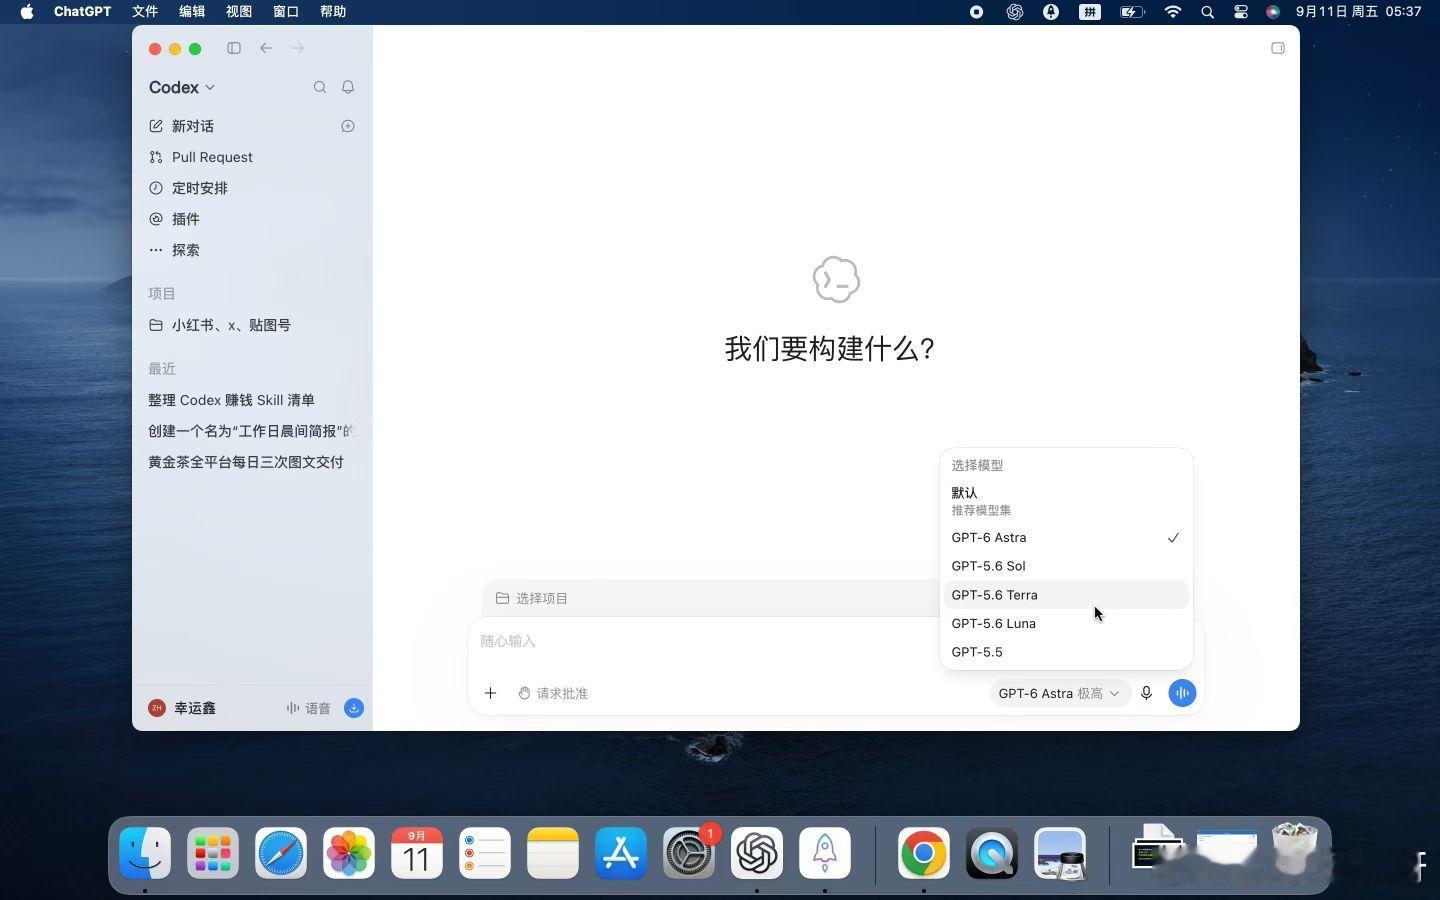
Task: Go back with the left arrow
Action: point(266,48)
